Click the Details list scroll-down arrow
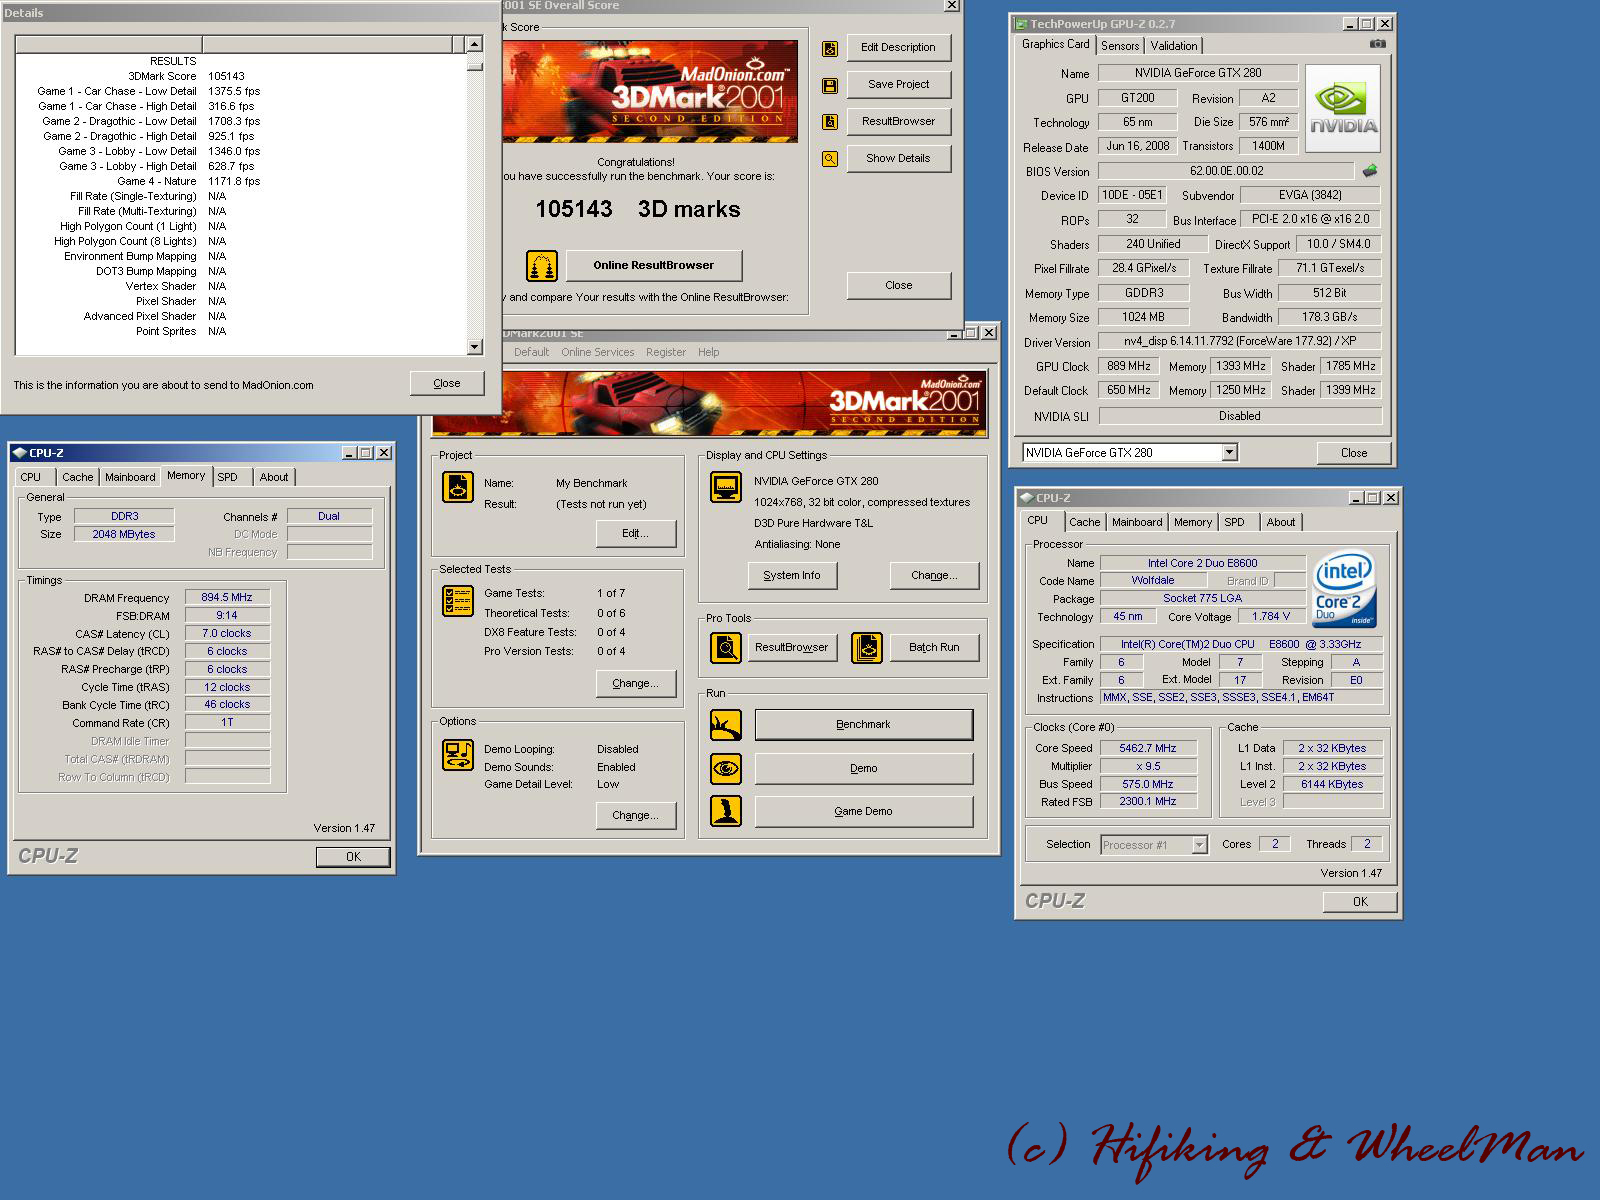 click(474, 347)
